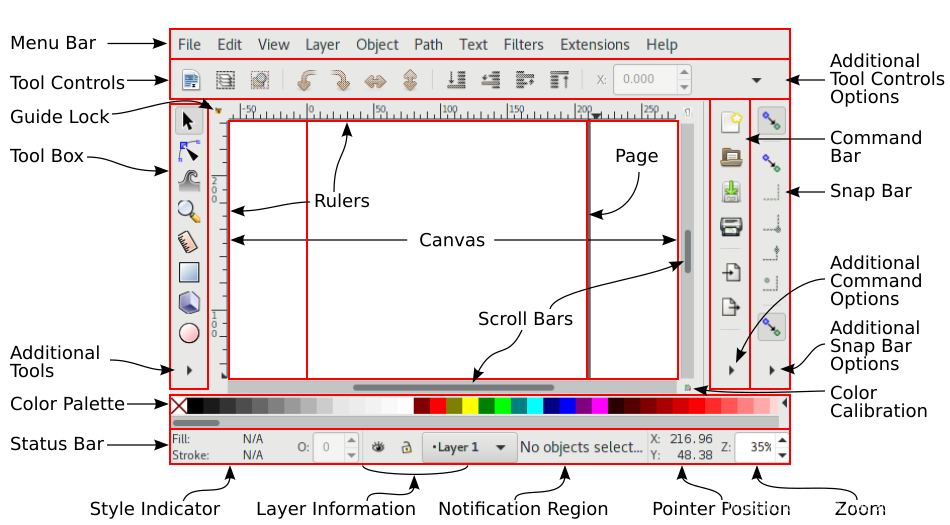Toggle current layer visibility eye icon
Viewport: 950px width, 525px height.
378,447
